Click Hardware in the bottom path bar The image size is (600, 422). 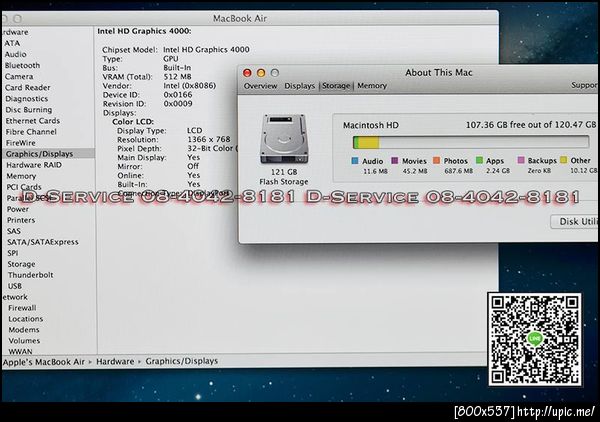(x=115, y=362)
